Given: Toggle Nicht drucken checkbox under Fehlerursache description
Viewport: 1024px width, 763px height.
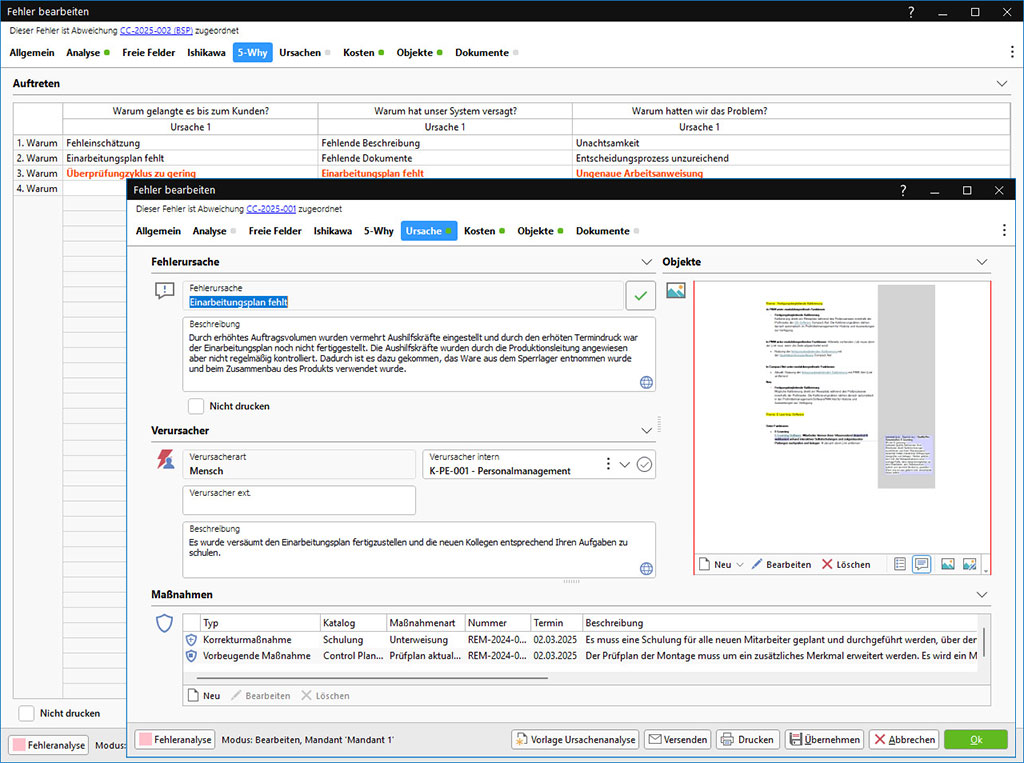Looking at the screenshot, I should click(197, 406).
